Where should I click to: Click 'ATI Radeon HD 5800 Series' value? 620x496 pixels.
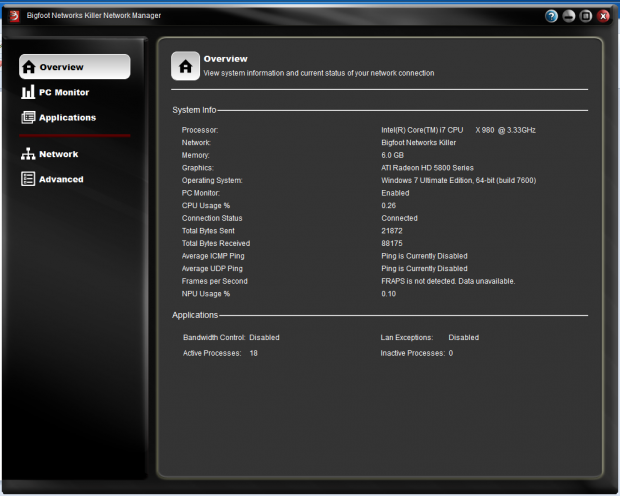pos(427,168)
